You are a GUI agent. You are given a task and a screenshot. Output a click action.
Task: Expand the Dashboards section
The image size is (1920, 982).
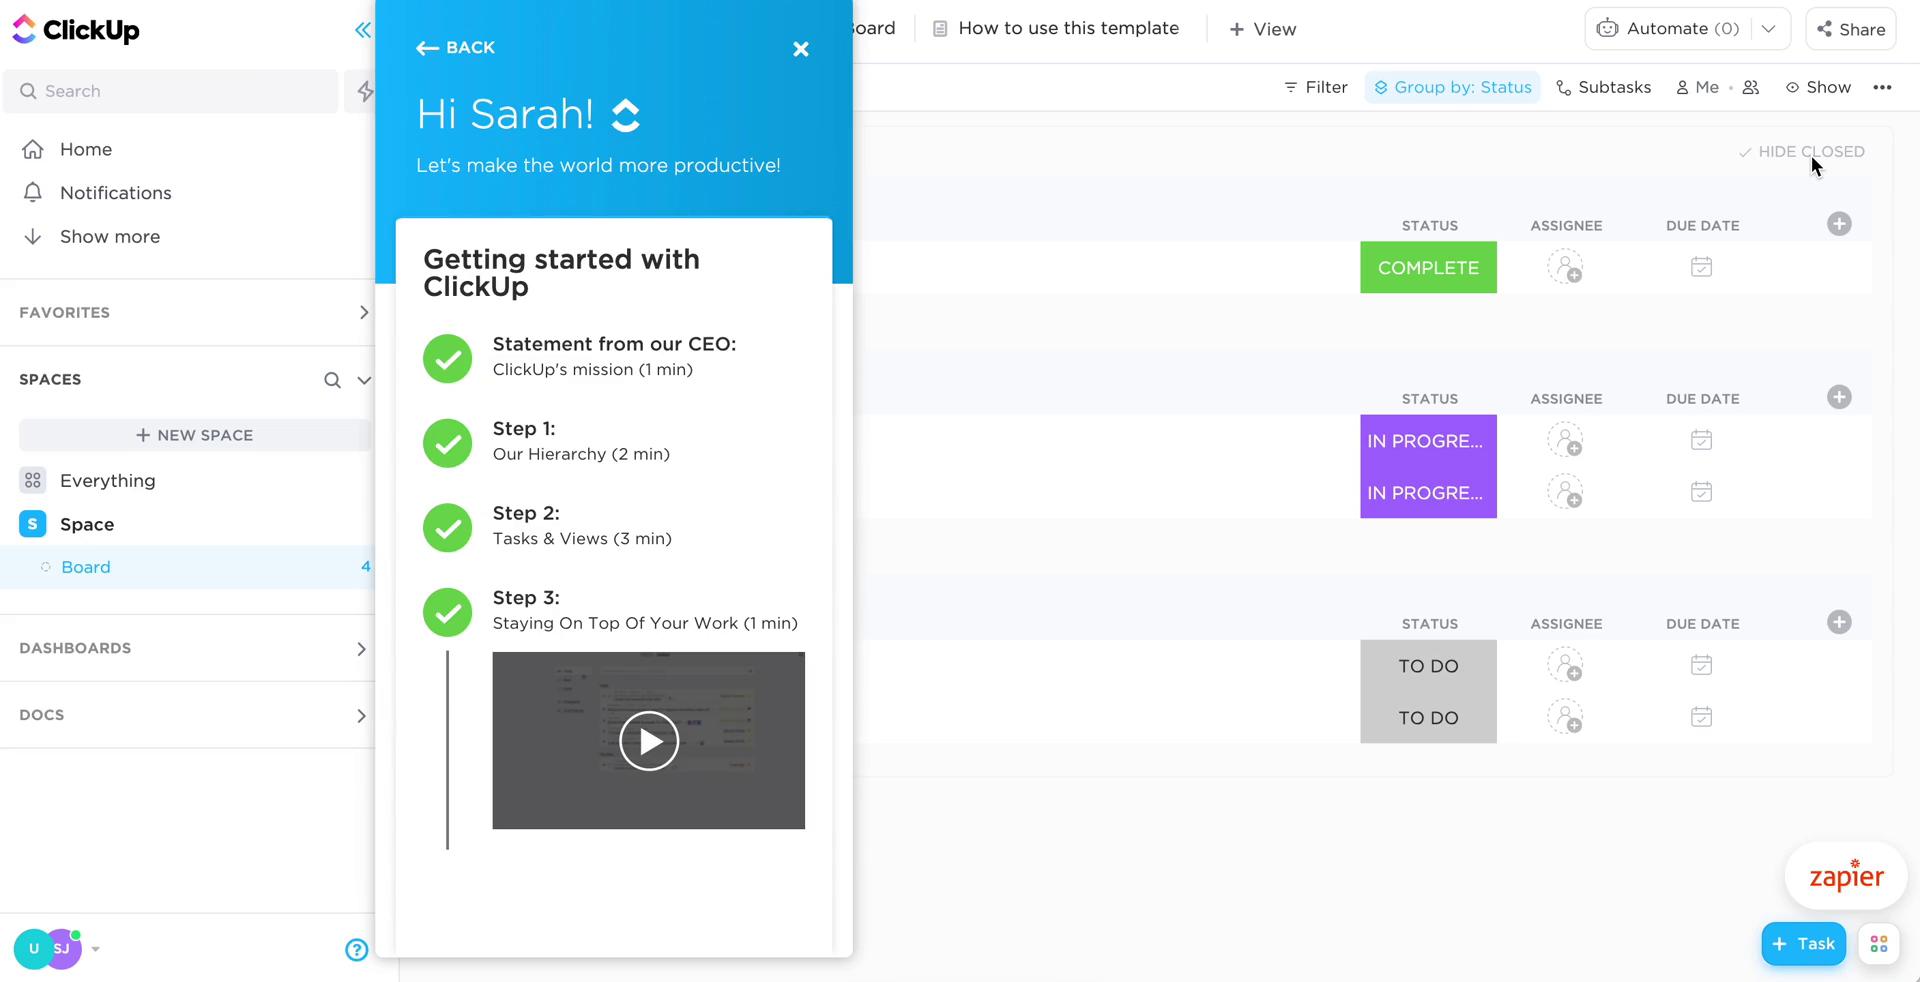coord(361,649)
